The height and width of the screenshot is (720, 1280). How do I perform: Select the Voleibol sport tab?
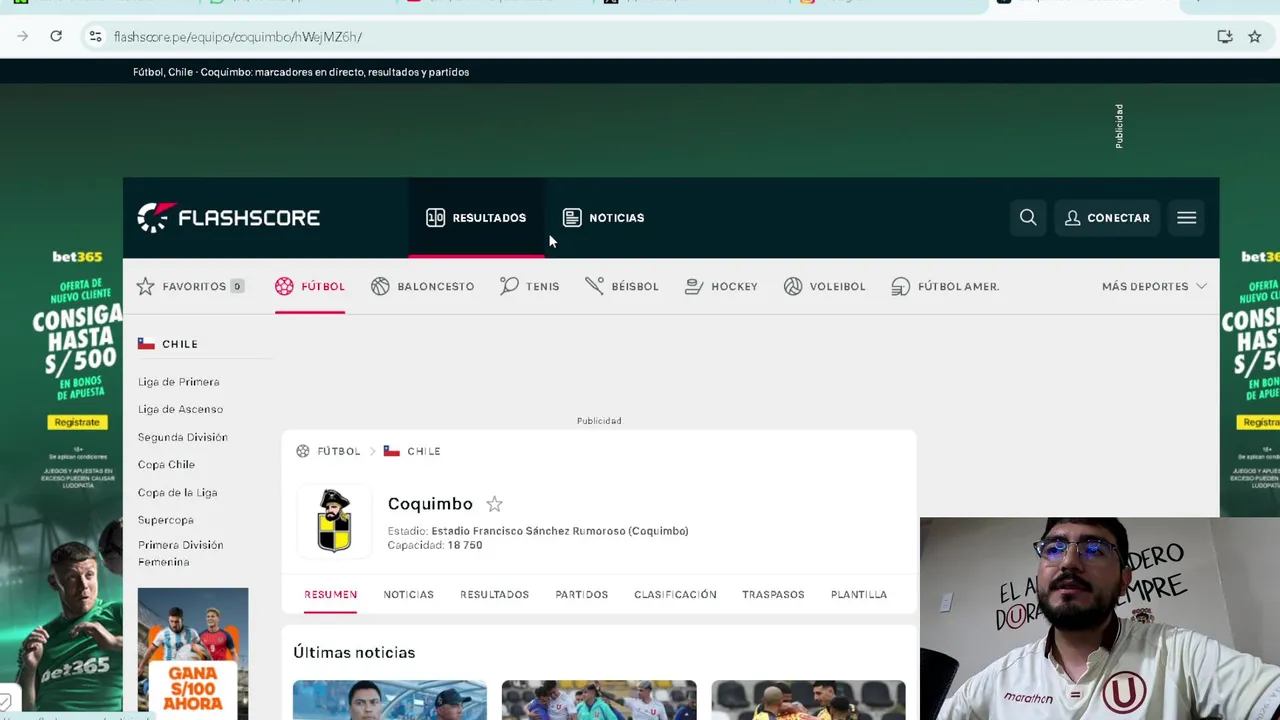pos(825,286)
